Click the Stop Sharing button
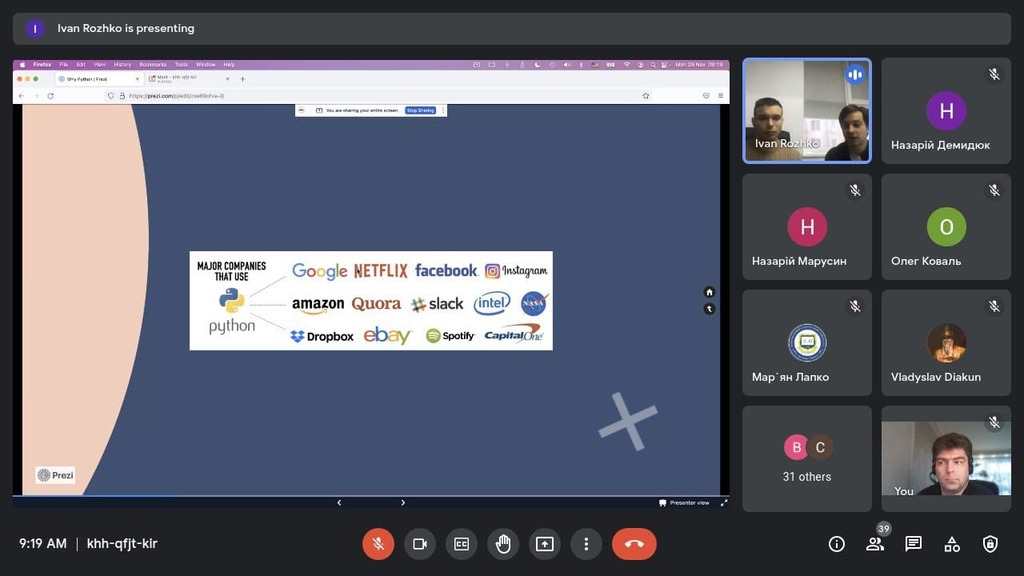The image size is (1024, 576). click(x=420, y=110)
